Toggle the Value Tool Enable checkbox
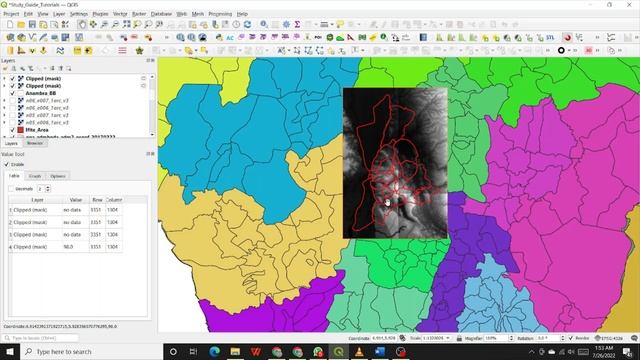 7,164
